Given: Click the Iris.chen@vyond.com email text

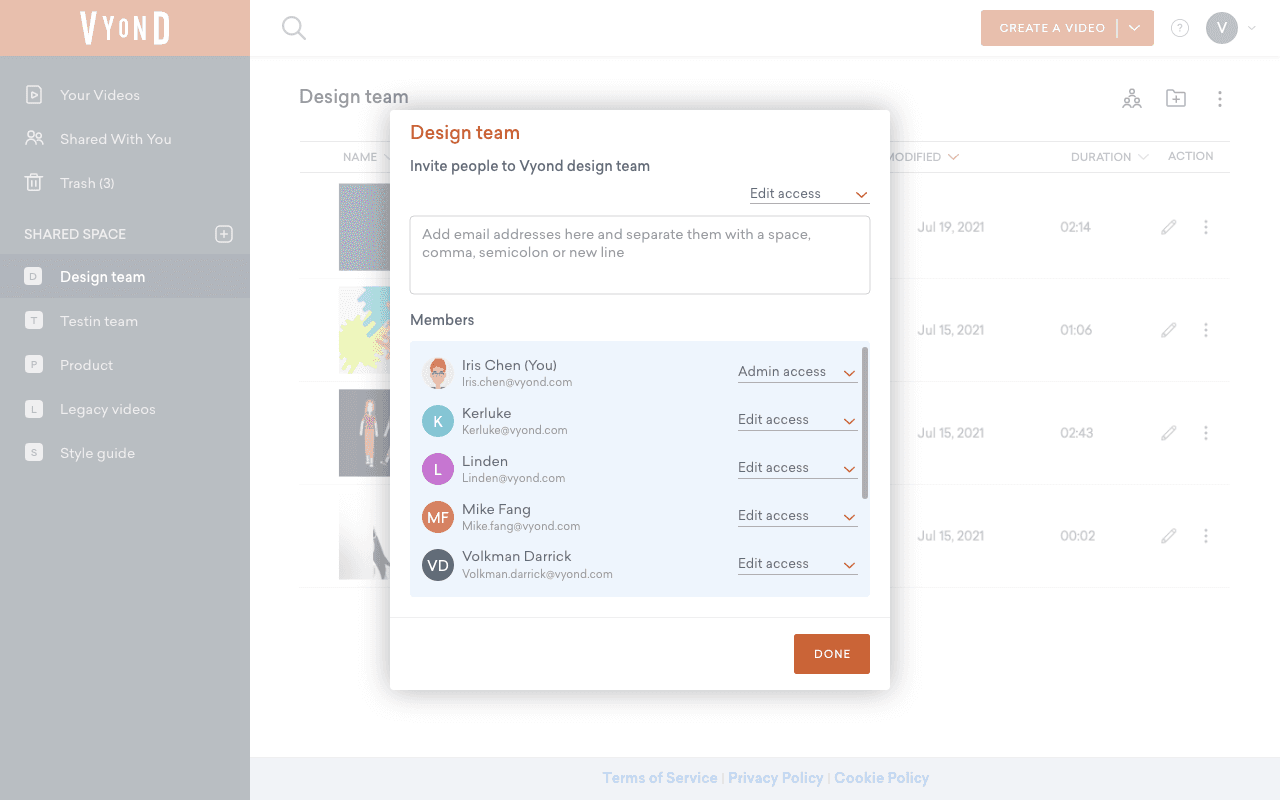Looking at the screenshot, I should [517, 383].
